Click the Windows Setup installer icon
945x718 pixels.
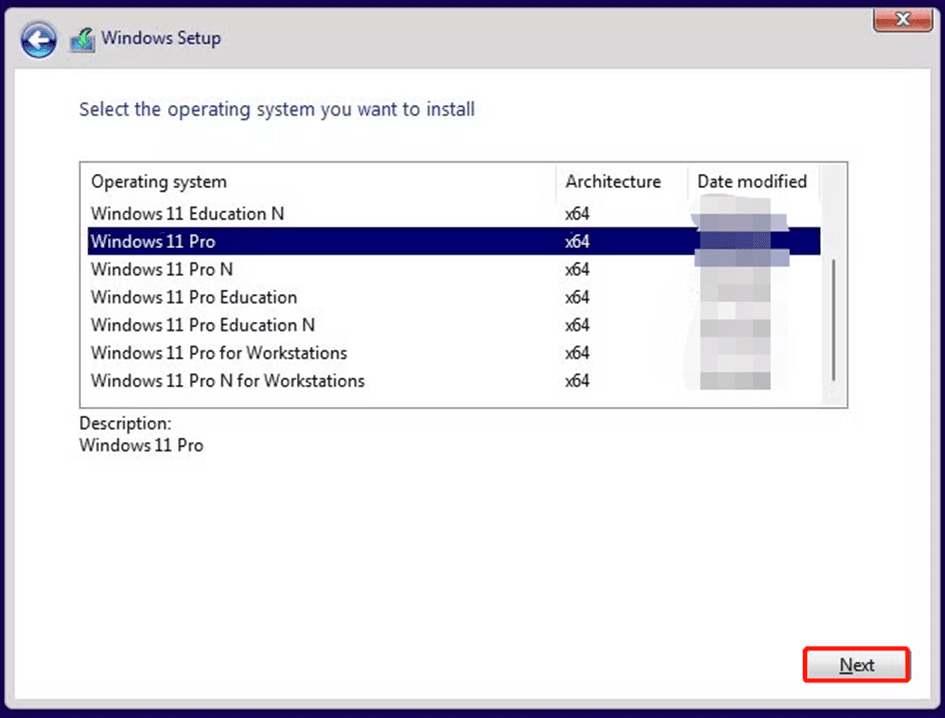pyautogui.click(x=82, y=40)
